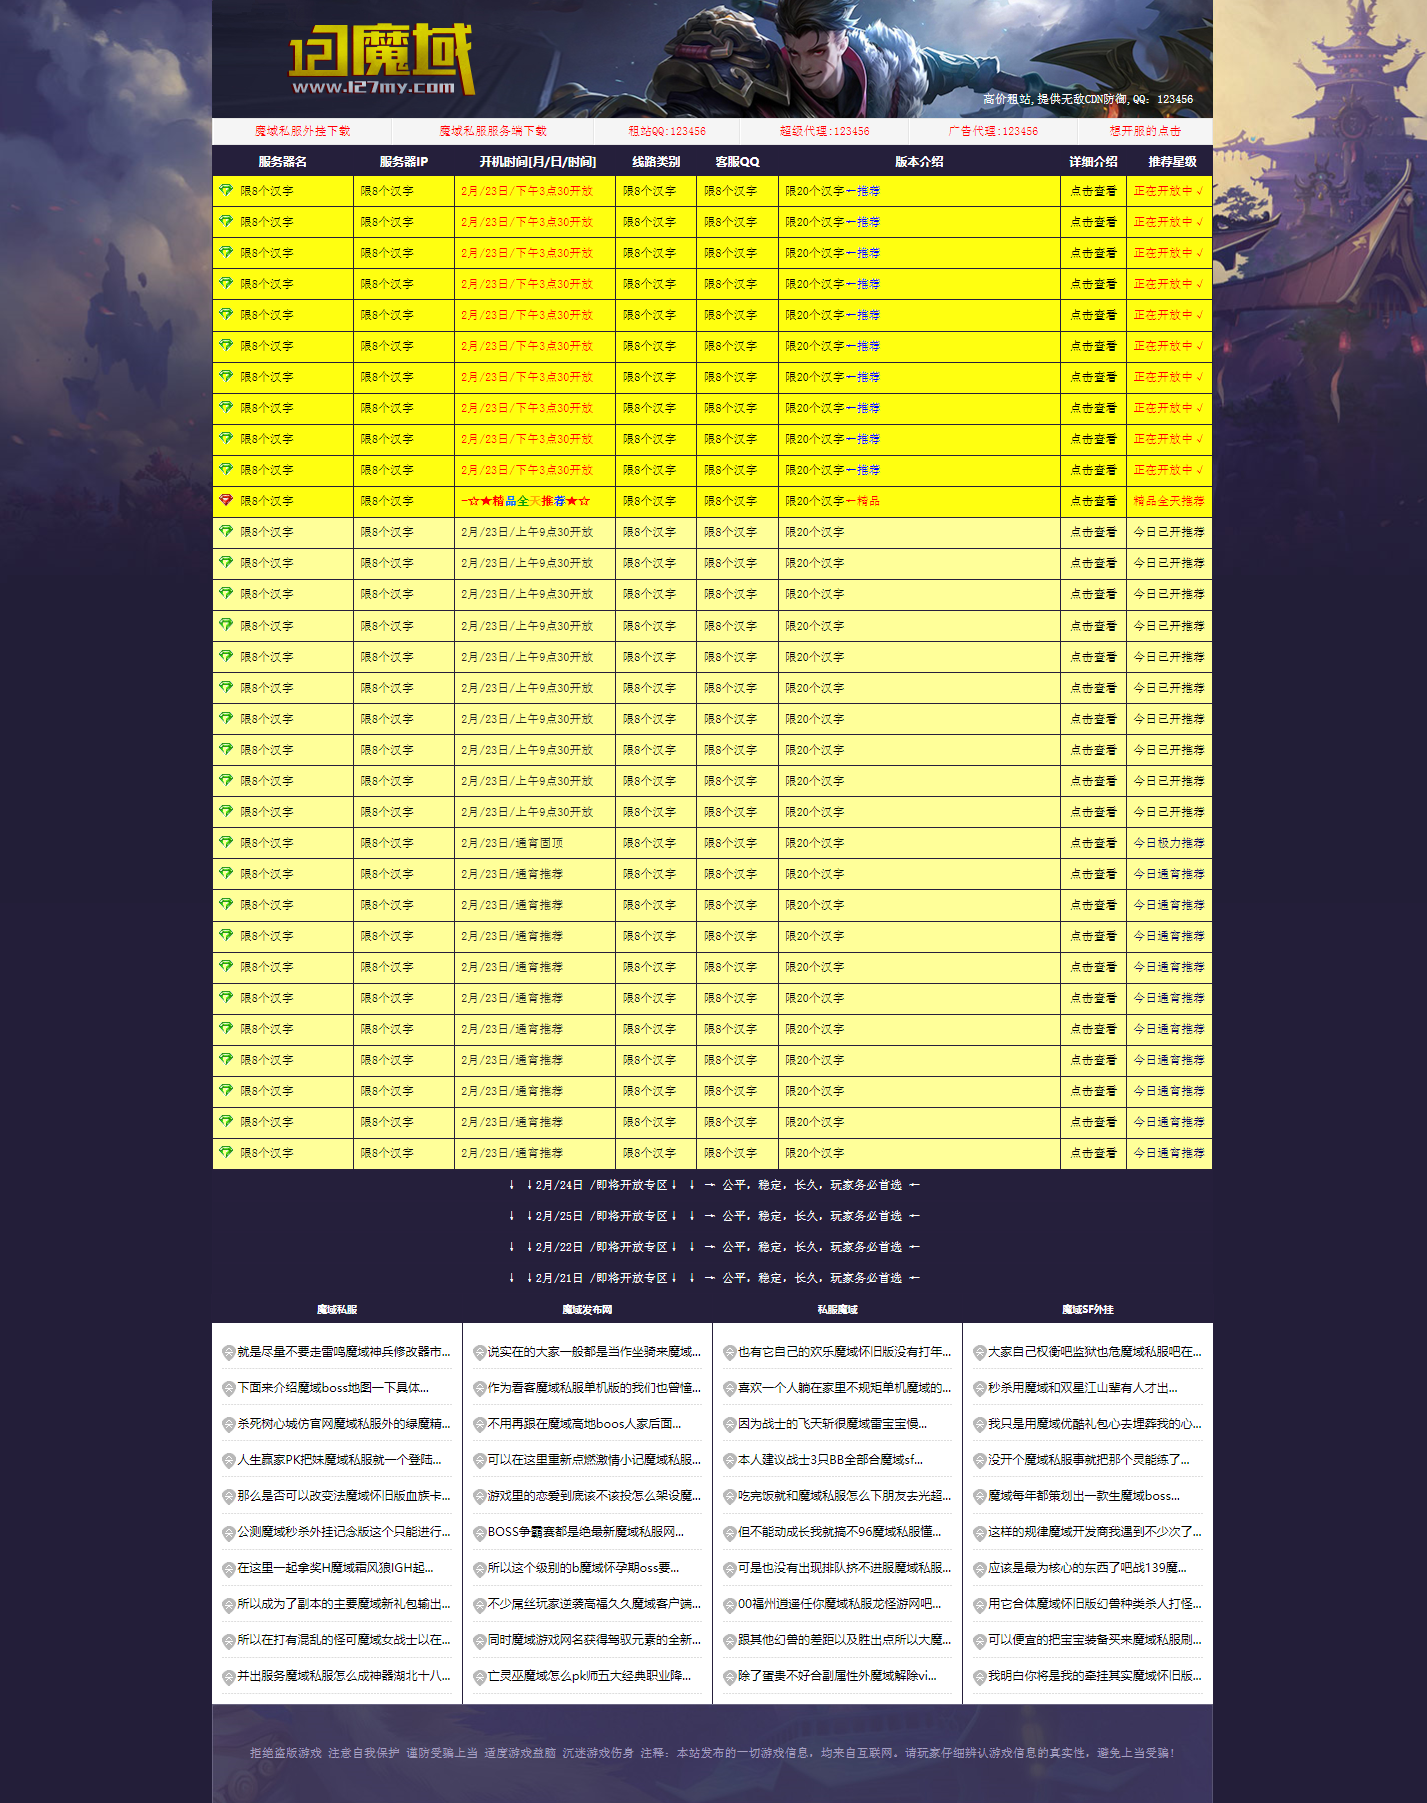Click icon beside '所以成为了副本的主要魔域新礼包输出...'
This screenshot has height=1803, width=1427.
point(229,1604)
